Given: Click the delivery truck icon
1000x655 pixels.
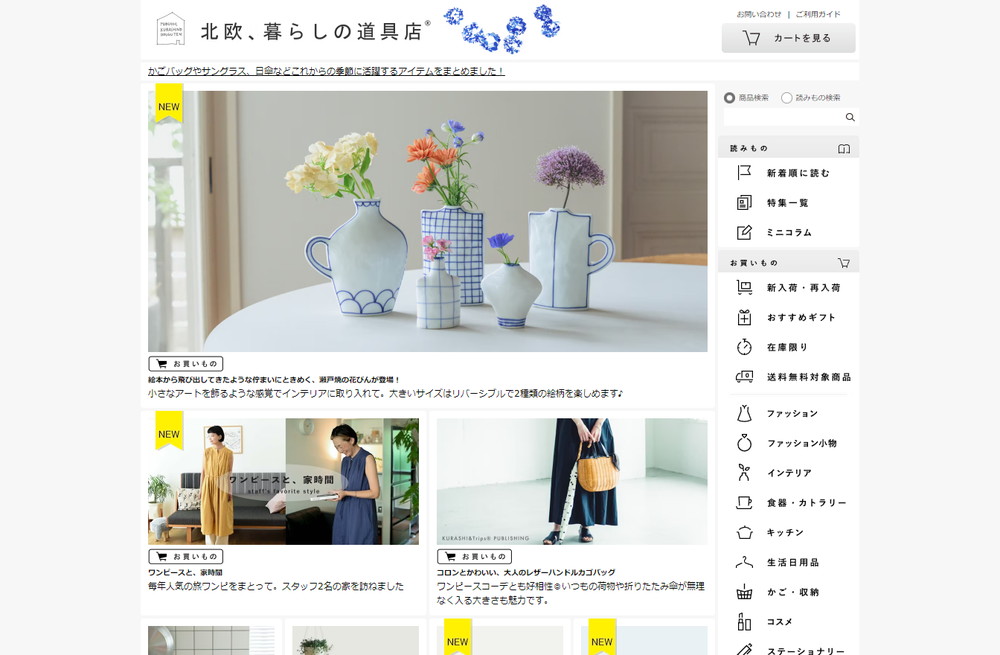Looking at the screenshot, I should [744, 377].
